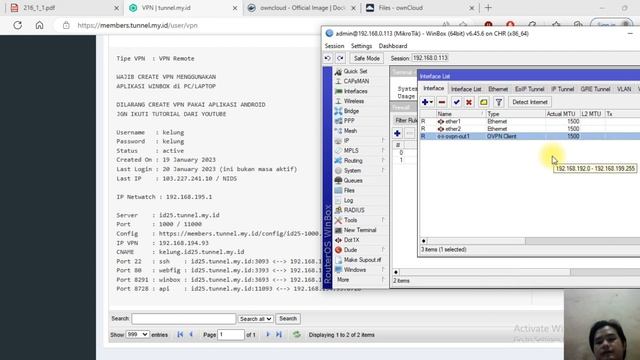Open WinBox Settings menu
This screenshot has height=360, width=640.
tap(361, 46)
